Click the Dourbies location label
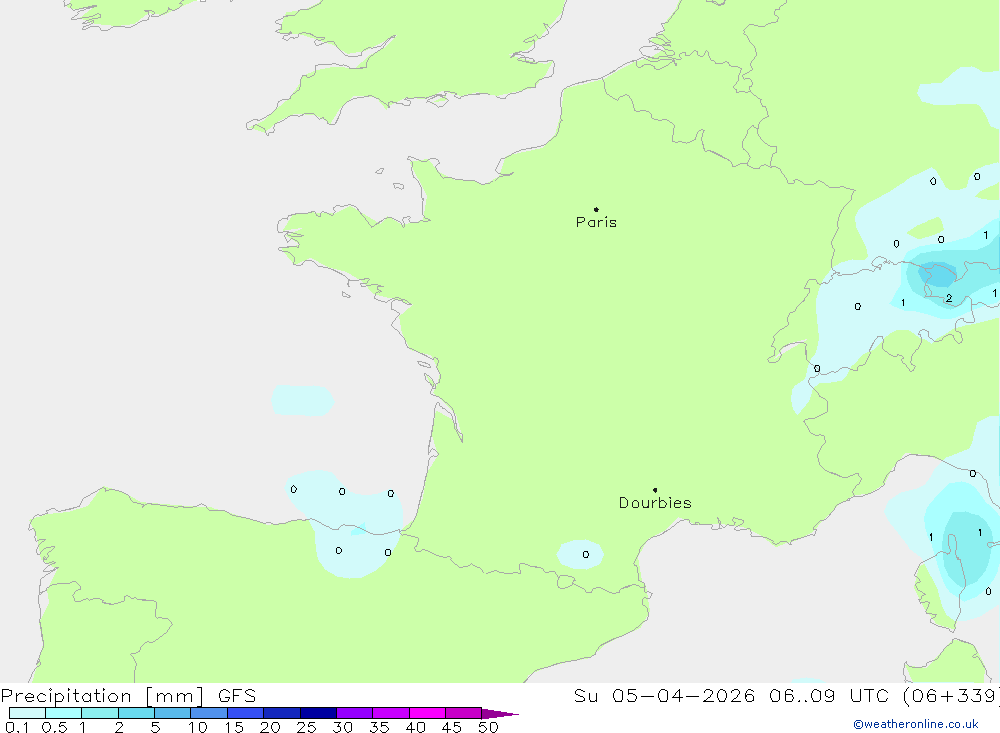1000x733 pixels. [655, 503]
